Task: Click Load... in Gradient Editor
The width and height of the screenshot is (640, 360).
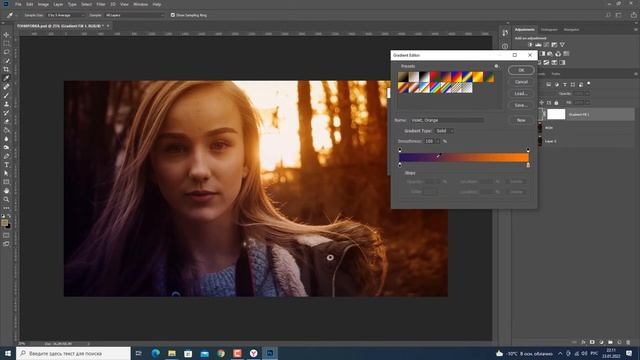Action: click(x=521, y=93)
